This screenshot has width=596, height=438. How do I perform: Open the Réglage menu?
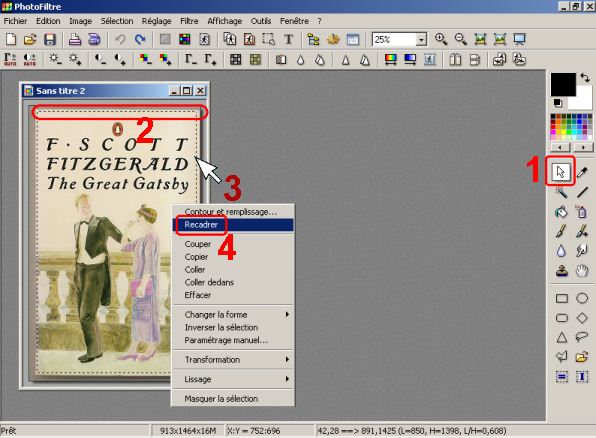pyautogui.click(x=156, y=21)
